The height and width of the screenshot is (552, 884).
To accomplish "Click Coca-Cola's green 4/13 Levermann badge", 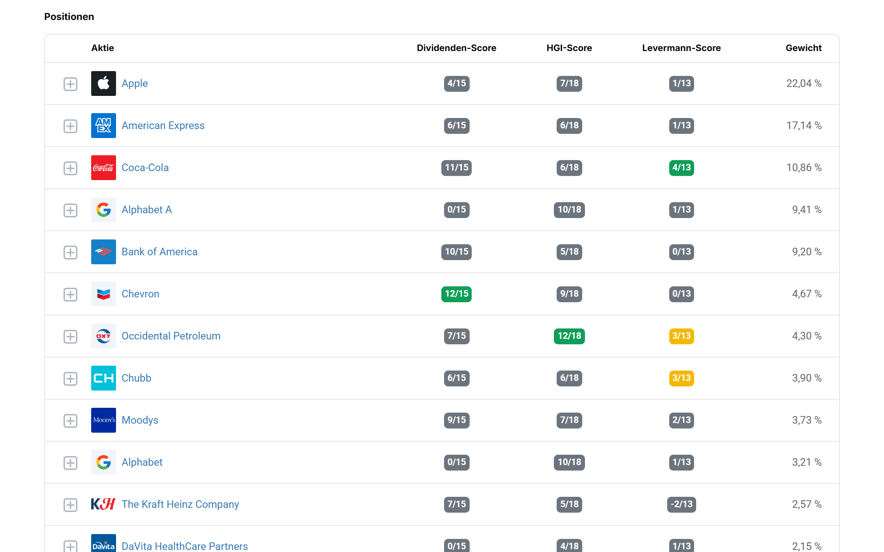I will point(682,167).
